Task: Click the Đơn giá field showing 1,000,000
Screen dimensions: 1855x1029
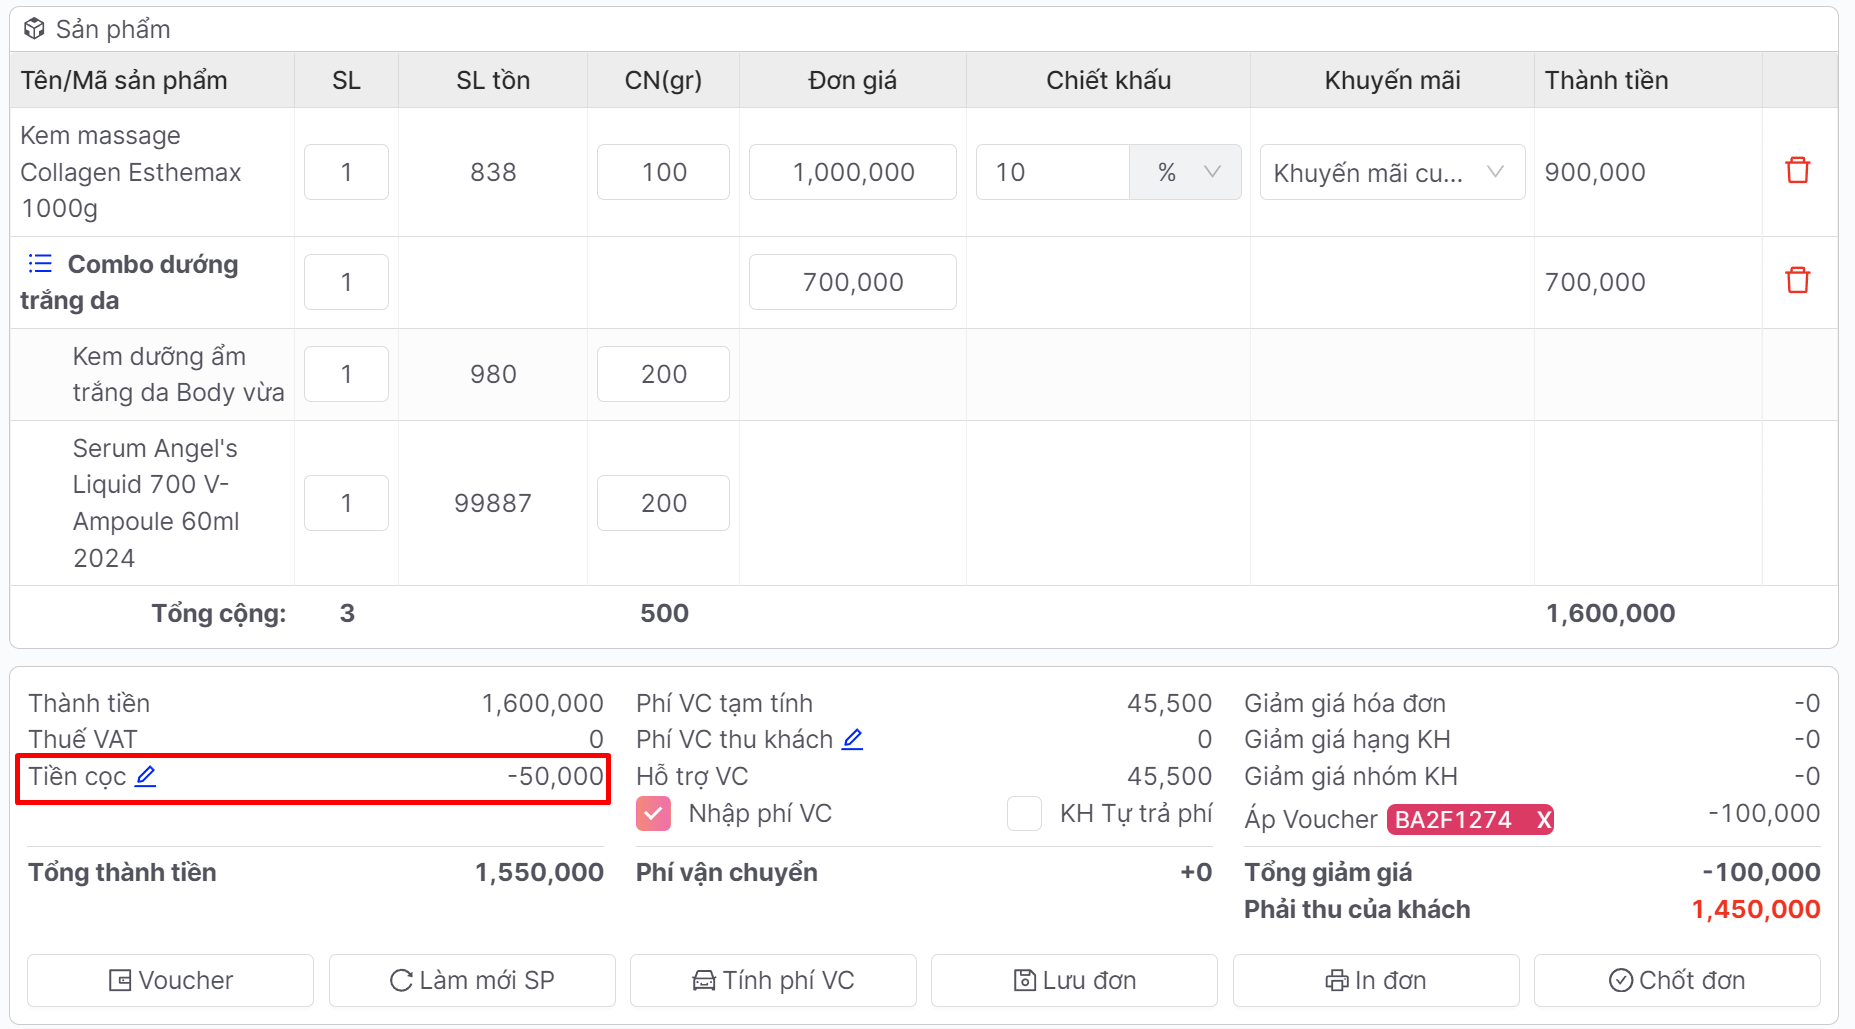Action: [852, 172]
